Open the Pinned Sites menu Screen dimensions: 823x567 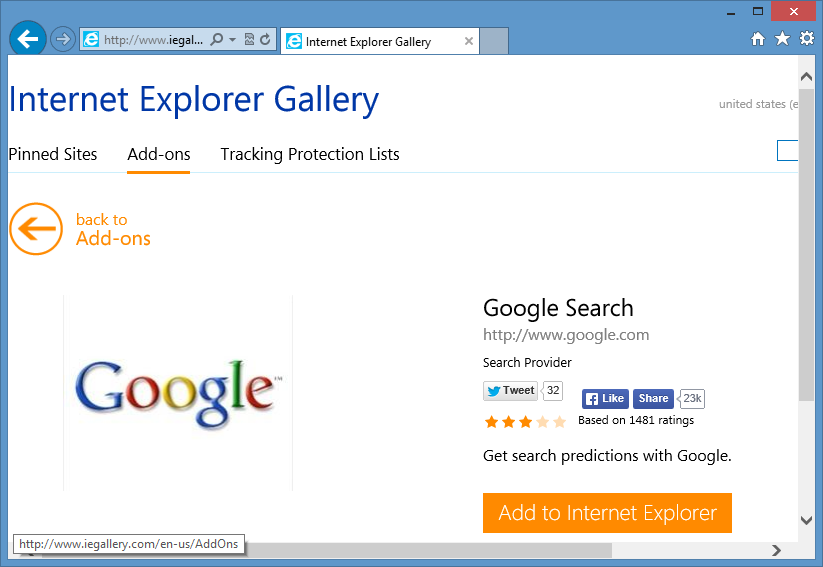pos(52,154)
